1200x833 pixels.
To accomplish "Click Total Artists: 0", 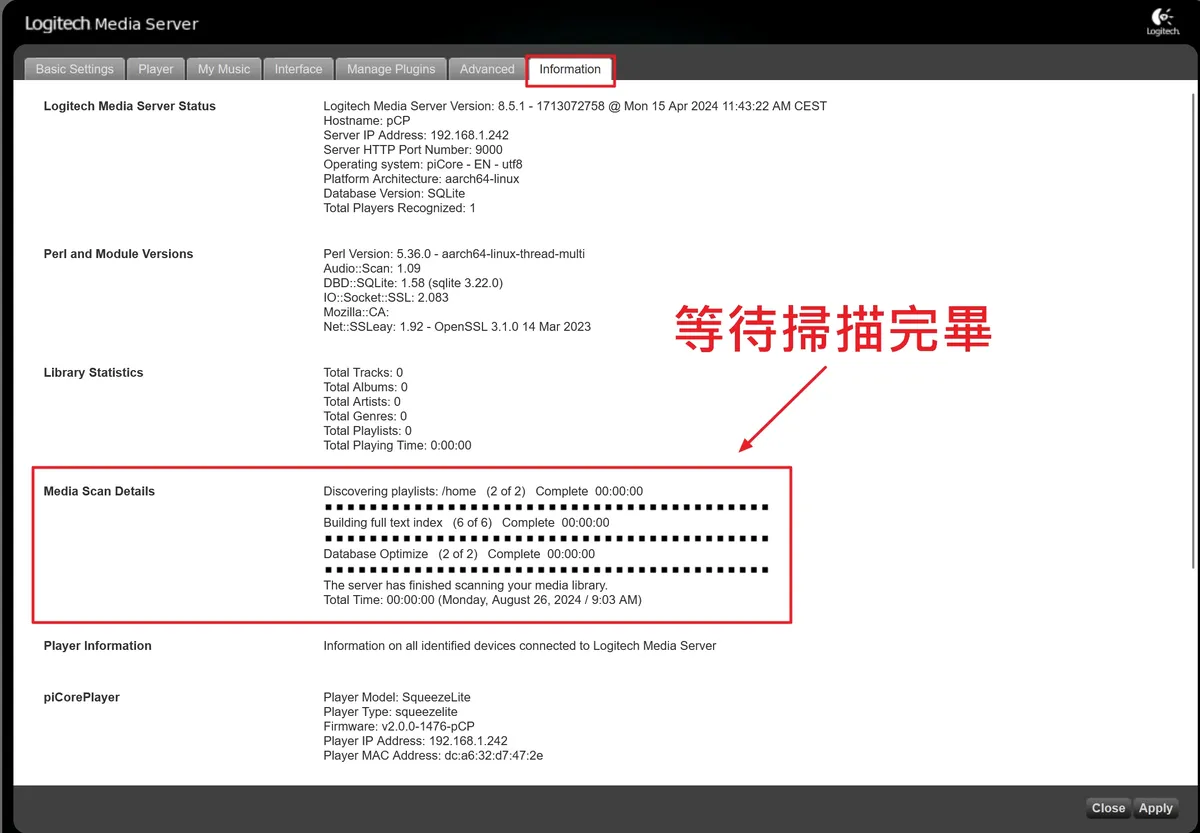I will 362,402.
